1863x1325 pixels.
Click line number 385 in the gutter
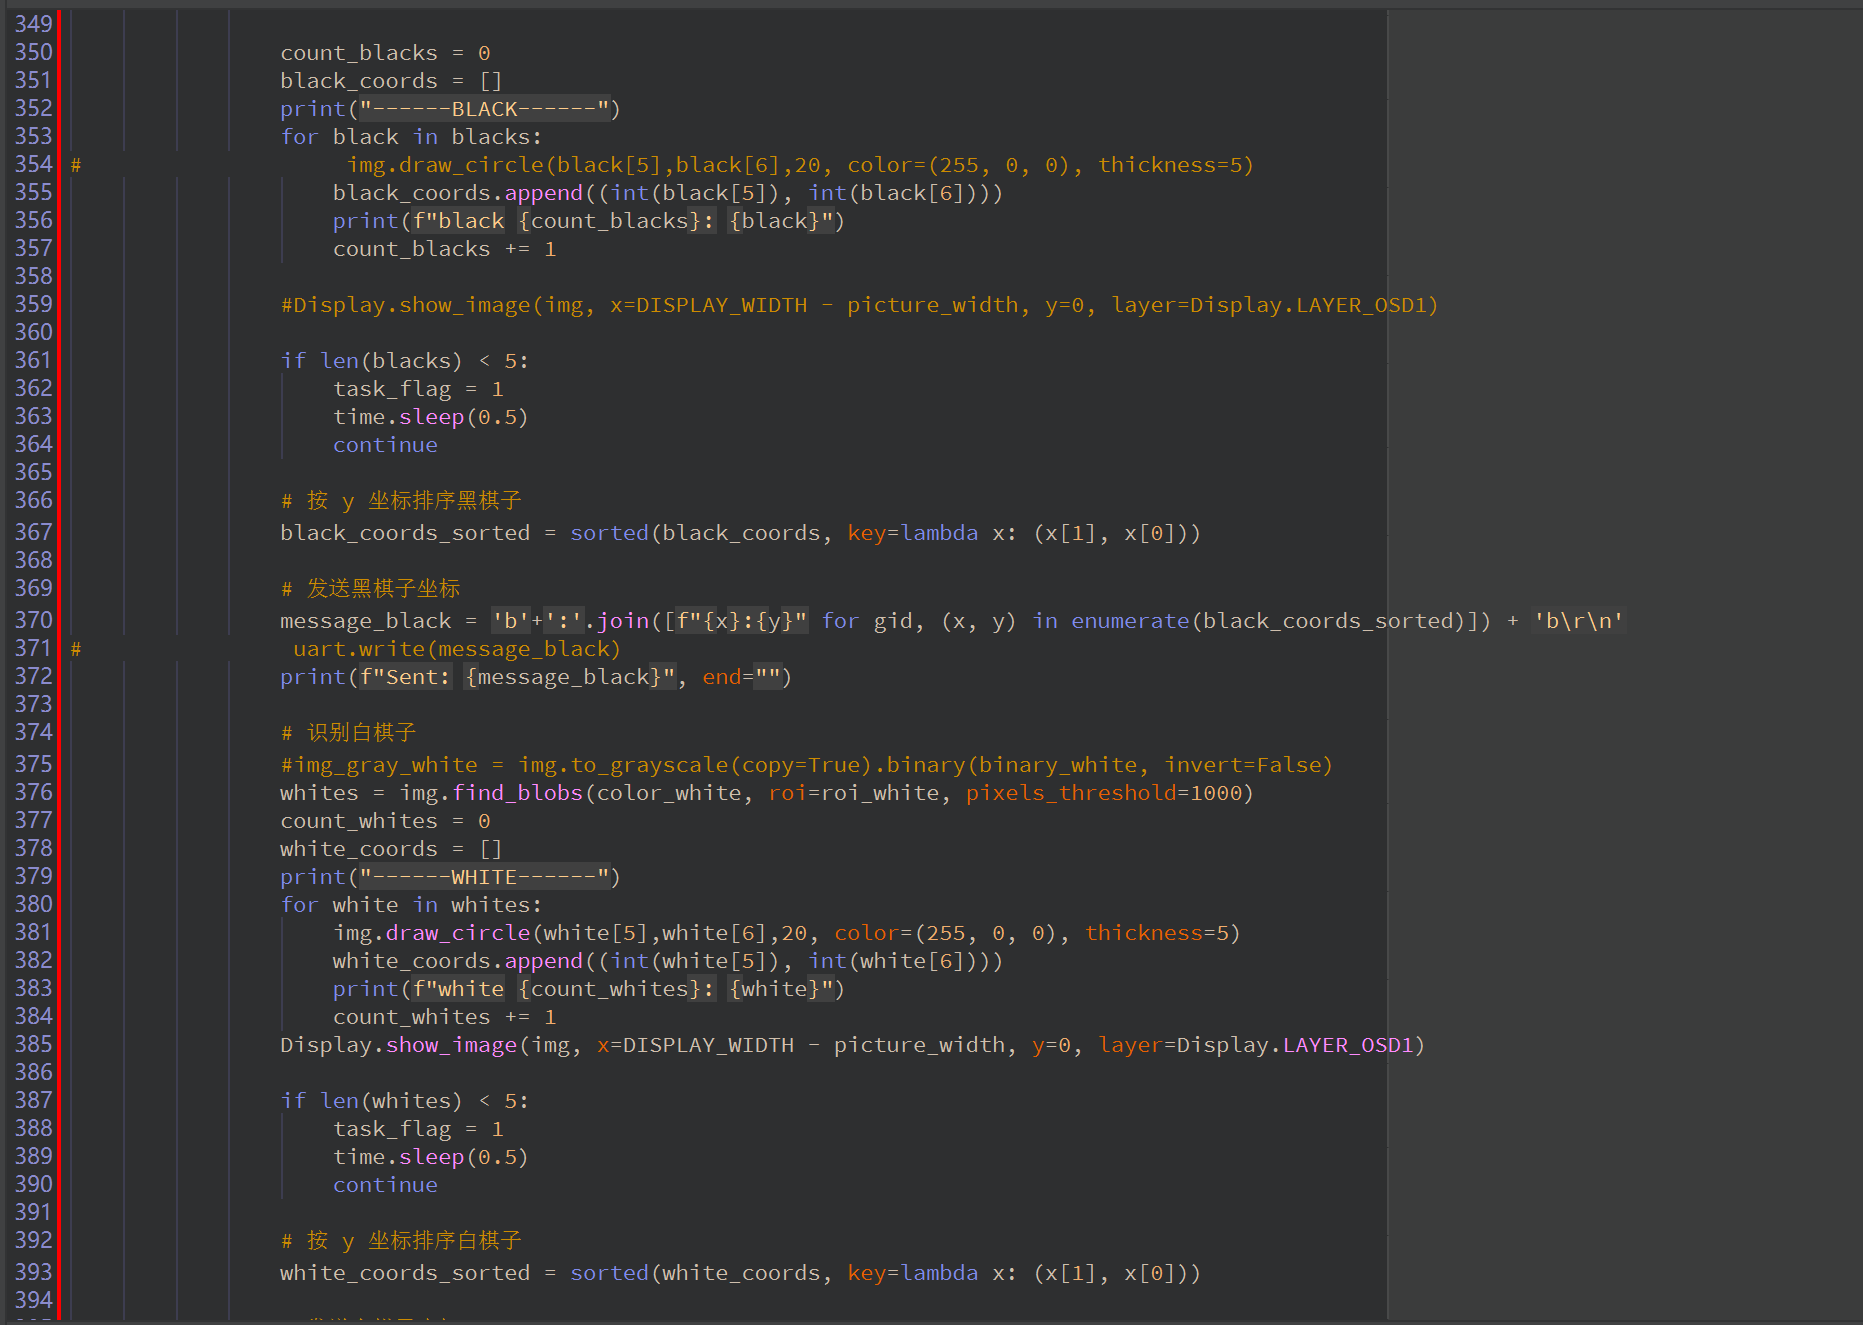click(33, 1044)
